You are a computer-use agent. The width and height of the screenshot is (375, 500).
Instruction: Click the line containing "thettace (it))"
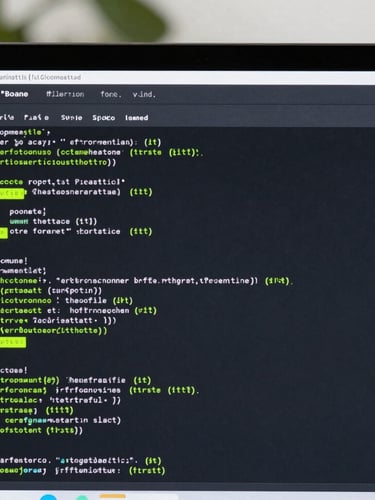point(53,221)
